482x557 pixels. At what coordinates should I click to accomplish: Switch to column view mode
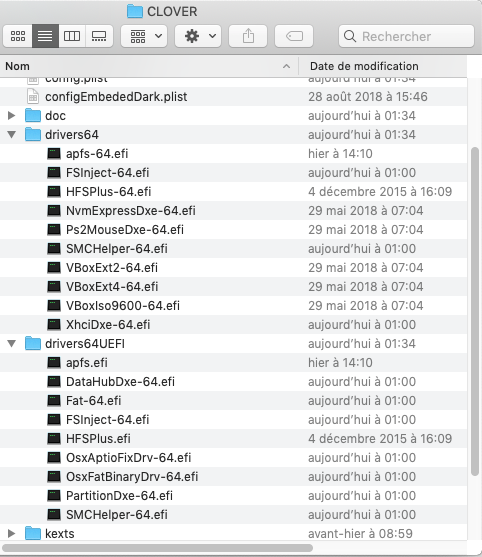click(72, 36)
